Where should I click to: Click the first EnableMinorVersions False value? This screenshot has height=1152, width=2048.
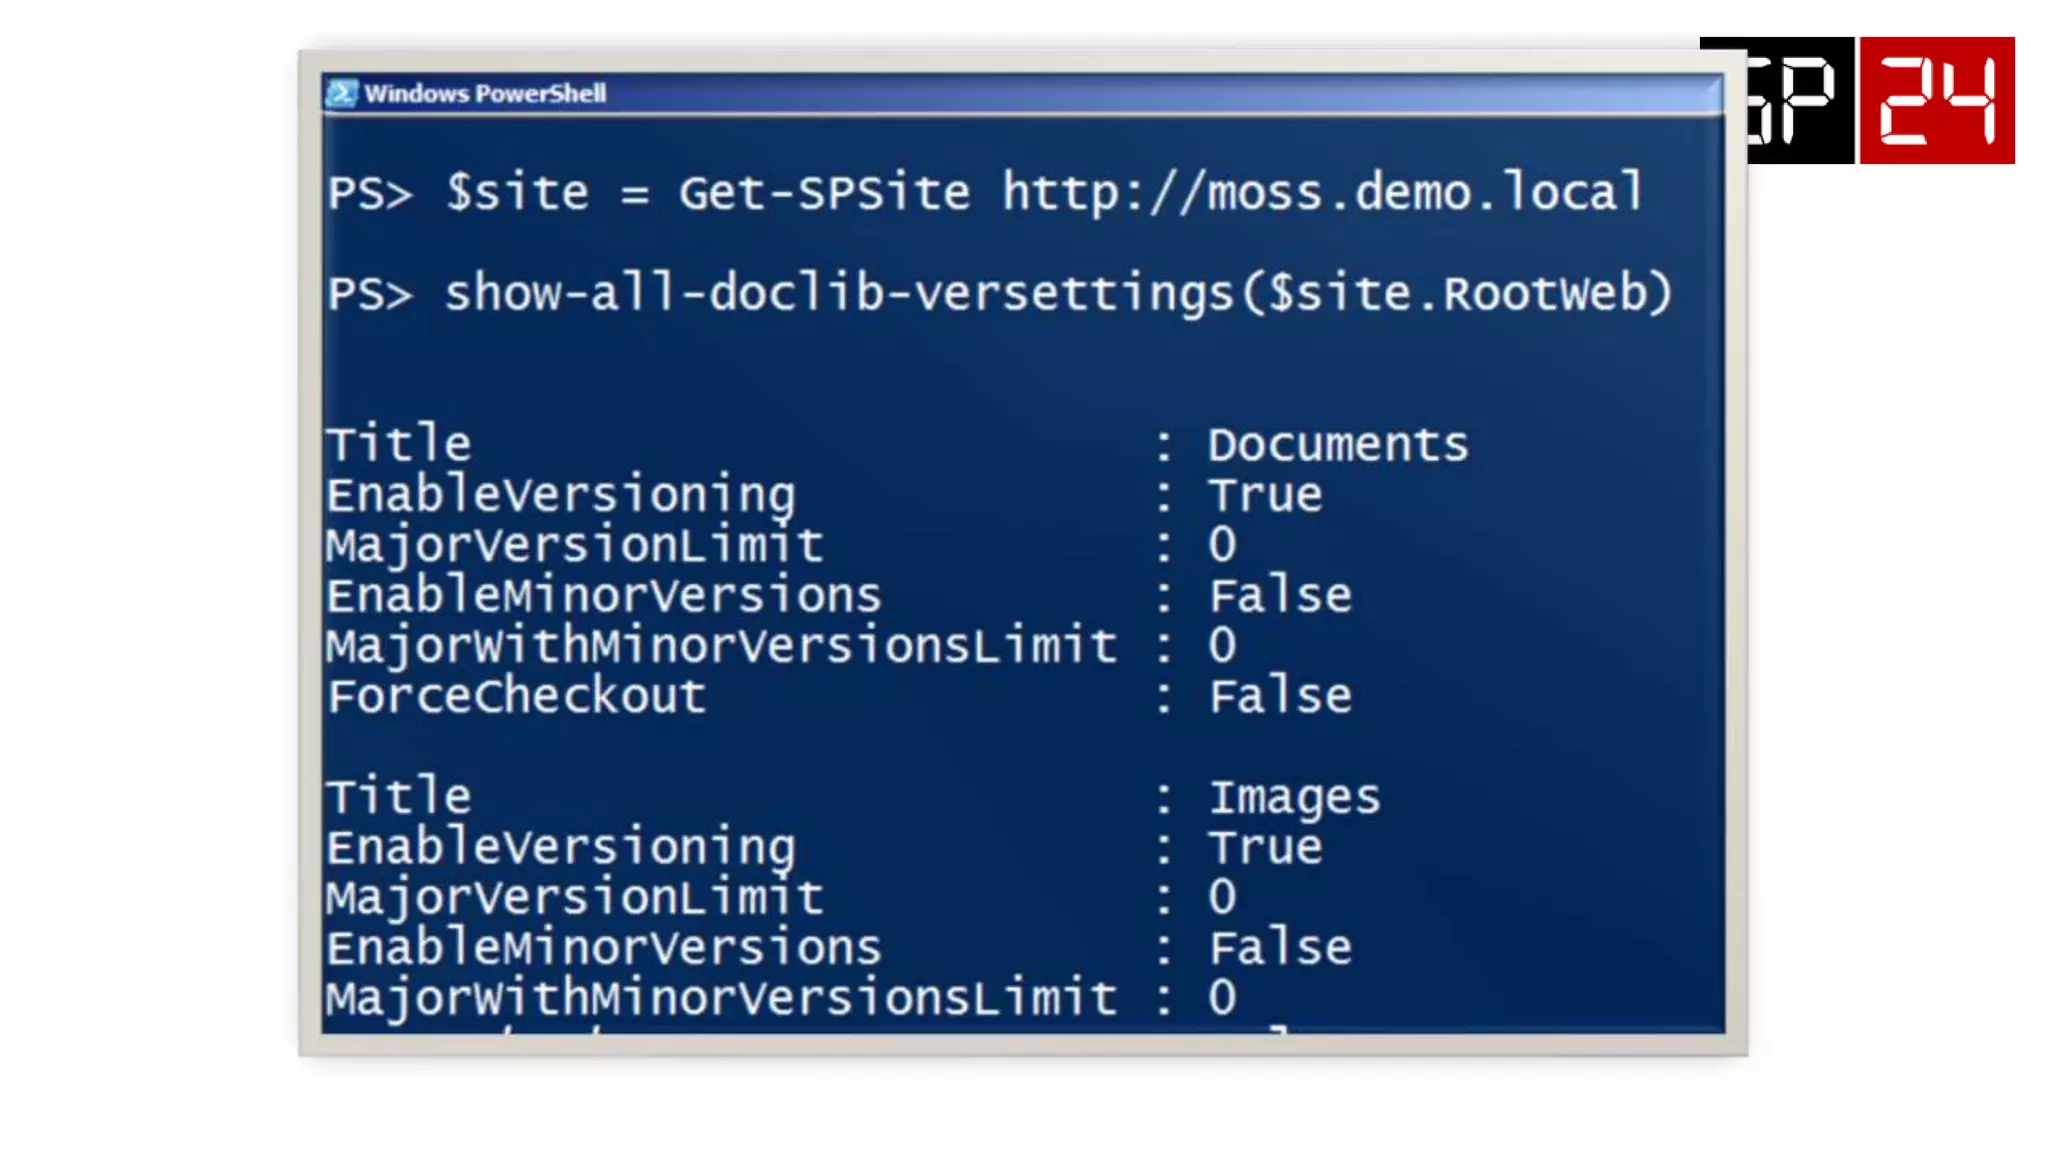[x=1280, y=596]
